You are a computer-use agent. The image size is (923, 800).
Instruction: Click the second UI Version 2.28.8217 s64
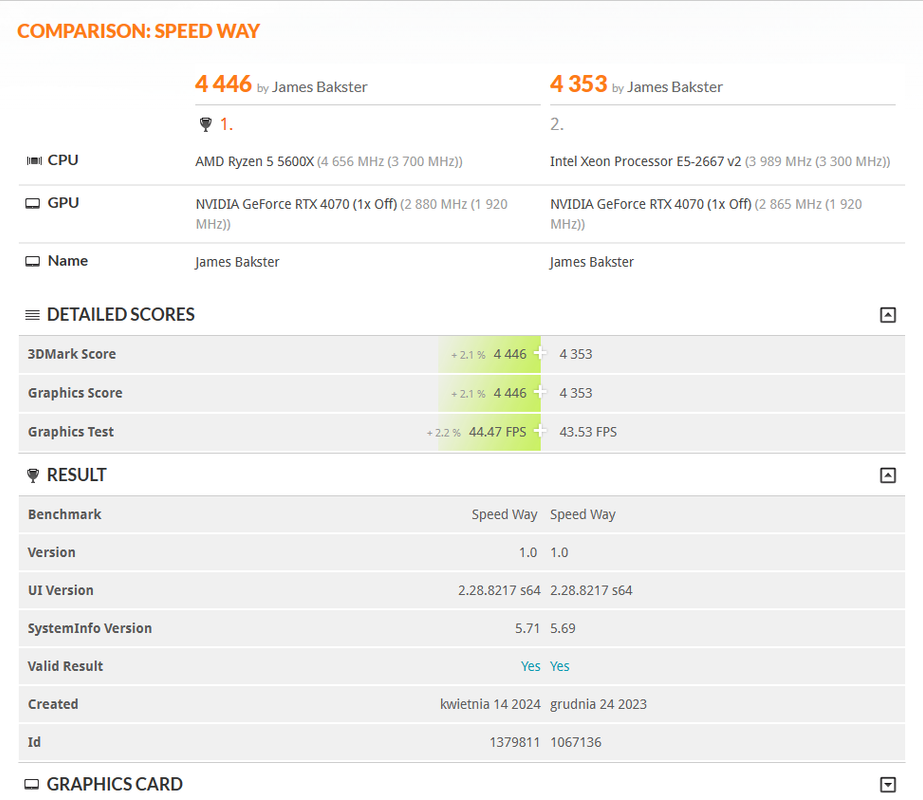coord(591,590)
